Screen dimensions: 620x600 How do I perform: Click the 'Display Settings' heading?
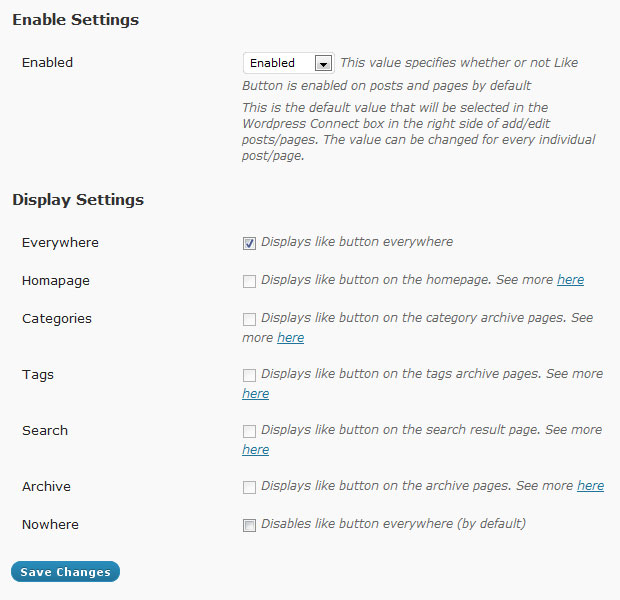click(x=78, y=200)
